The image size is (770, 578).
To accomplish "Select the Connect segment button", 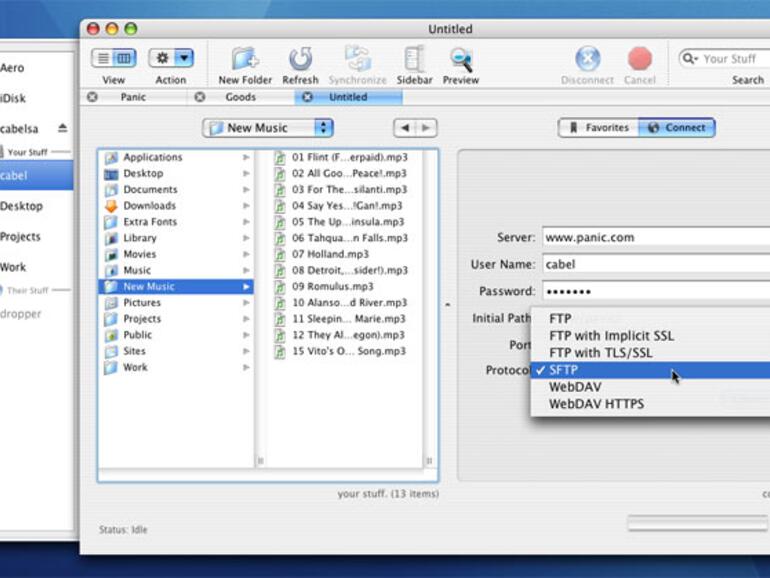I will 677,128.
